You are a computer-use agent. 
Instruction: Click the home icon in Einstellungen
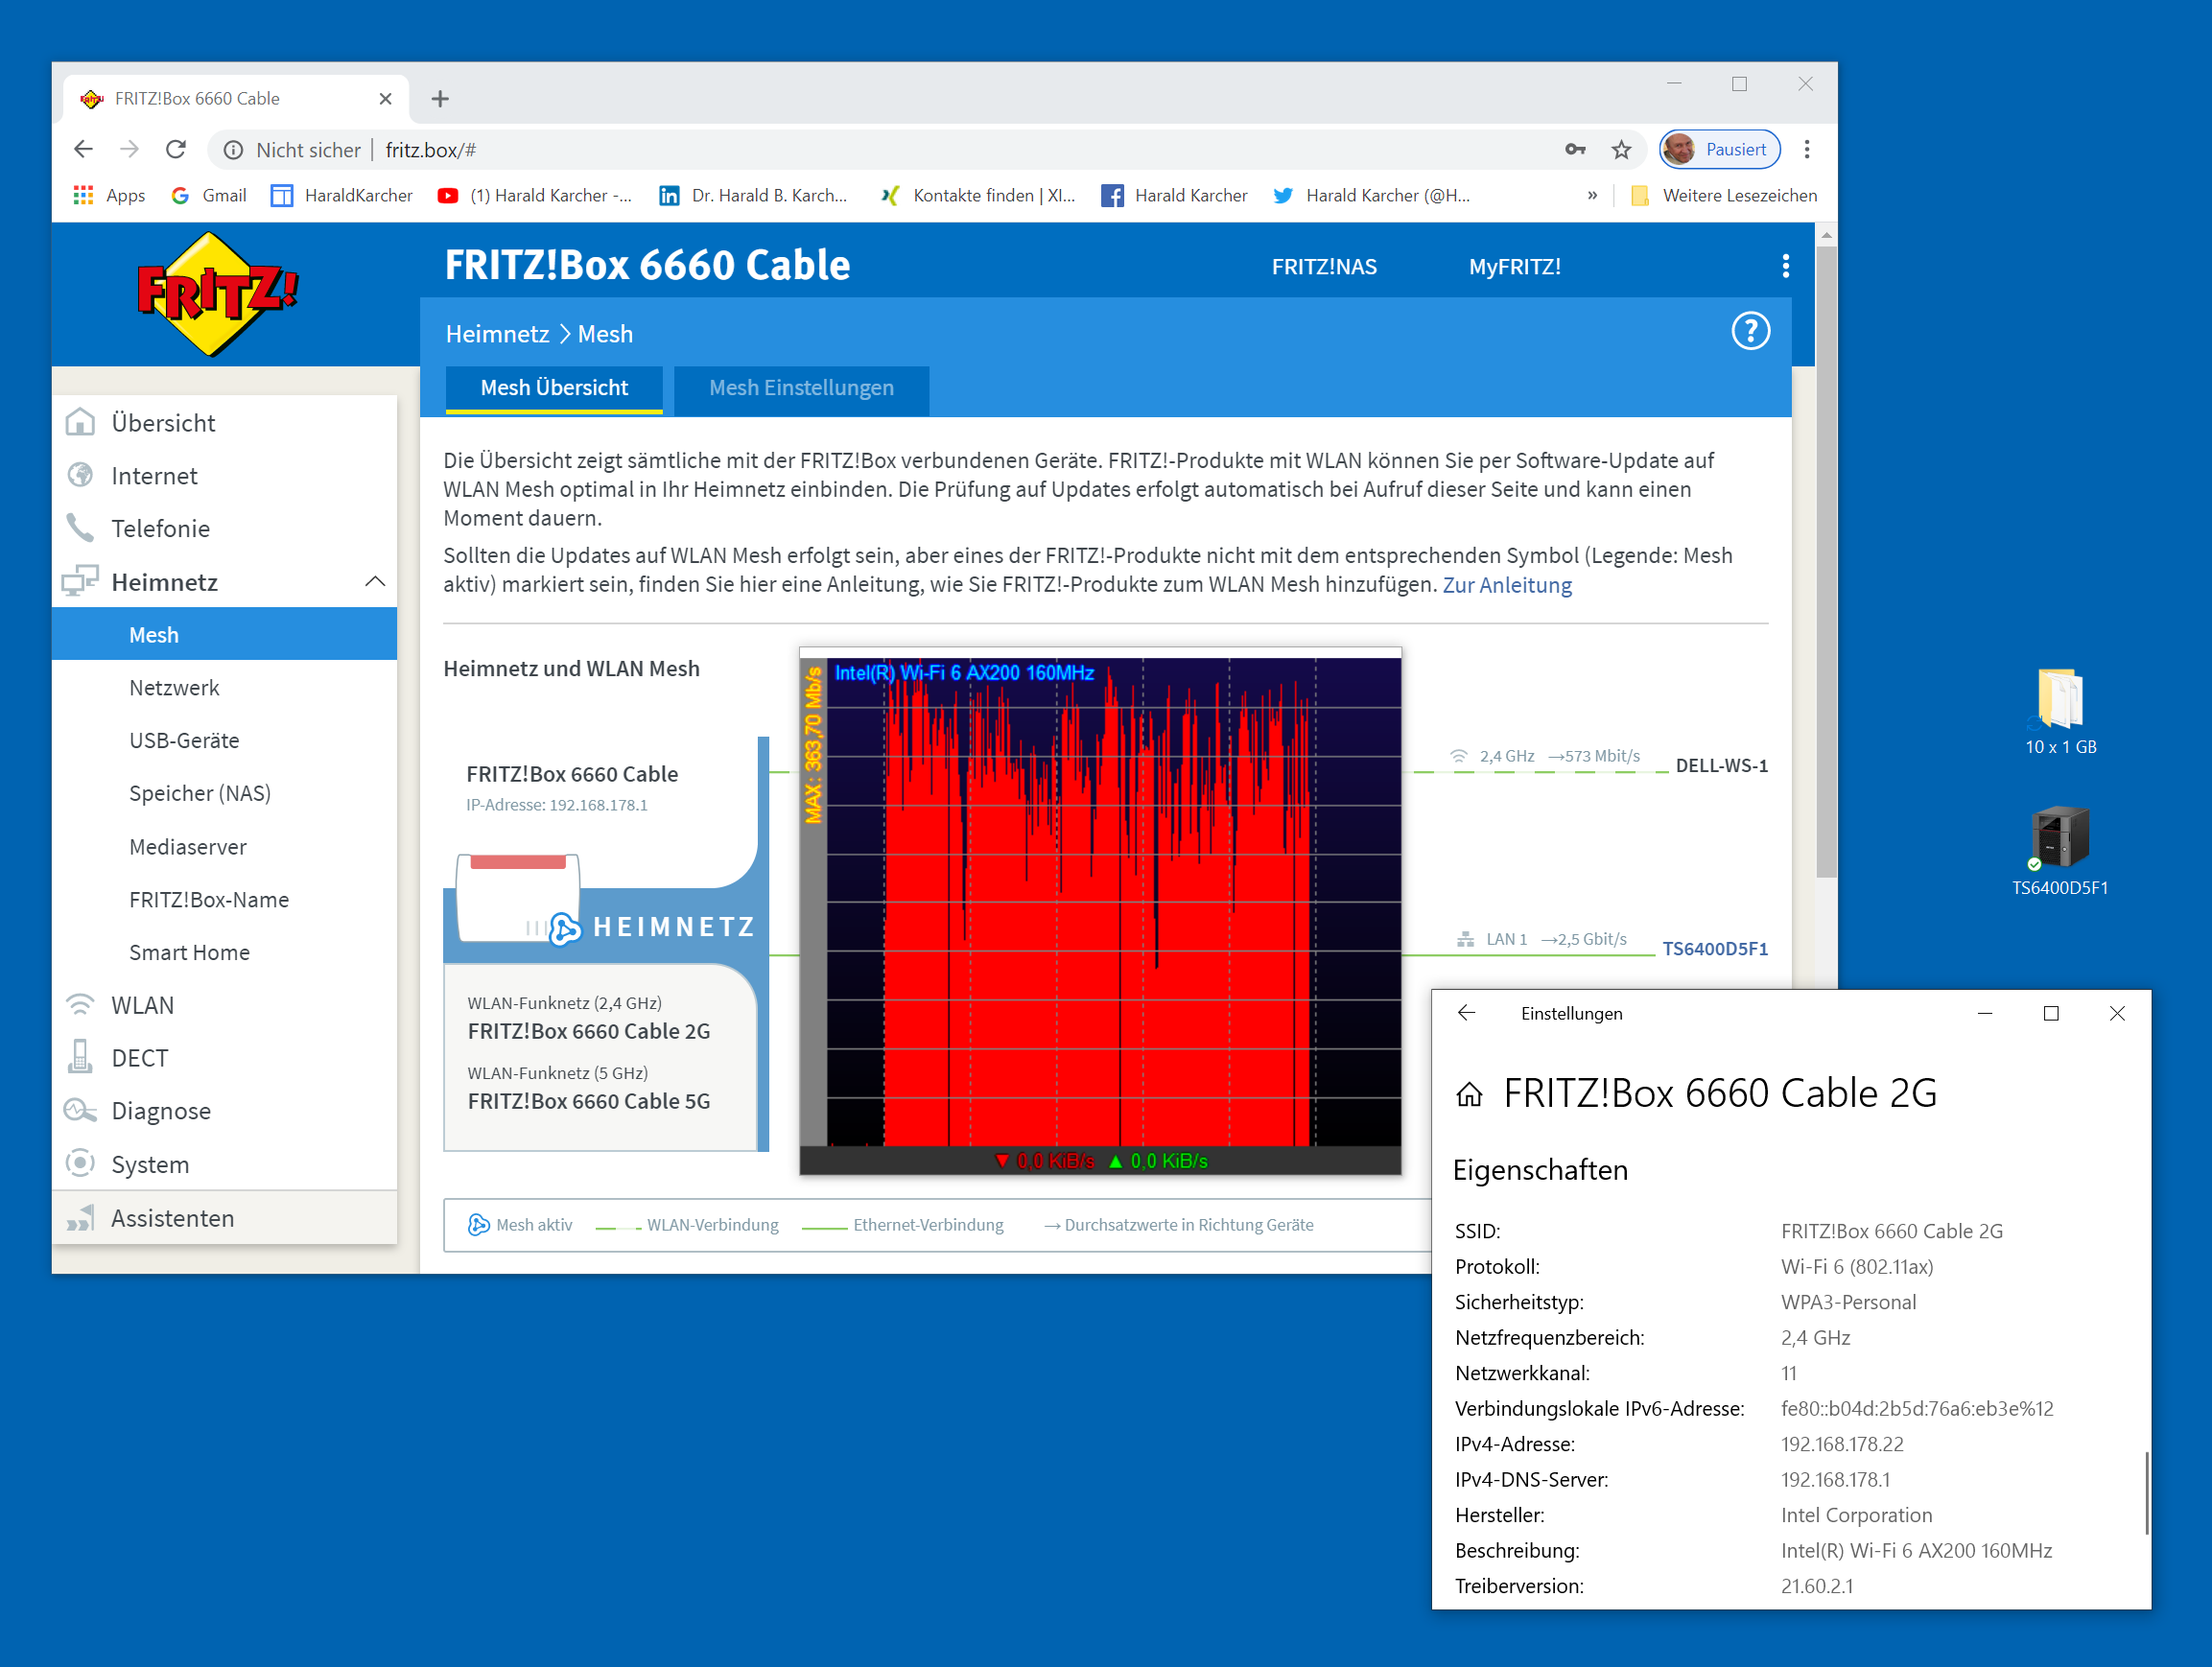coord(1468,1095)
